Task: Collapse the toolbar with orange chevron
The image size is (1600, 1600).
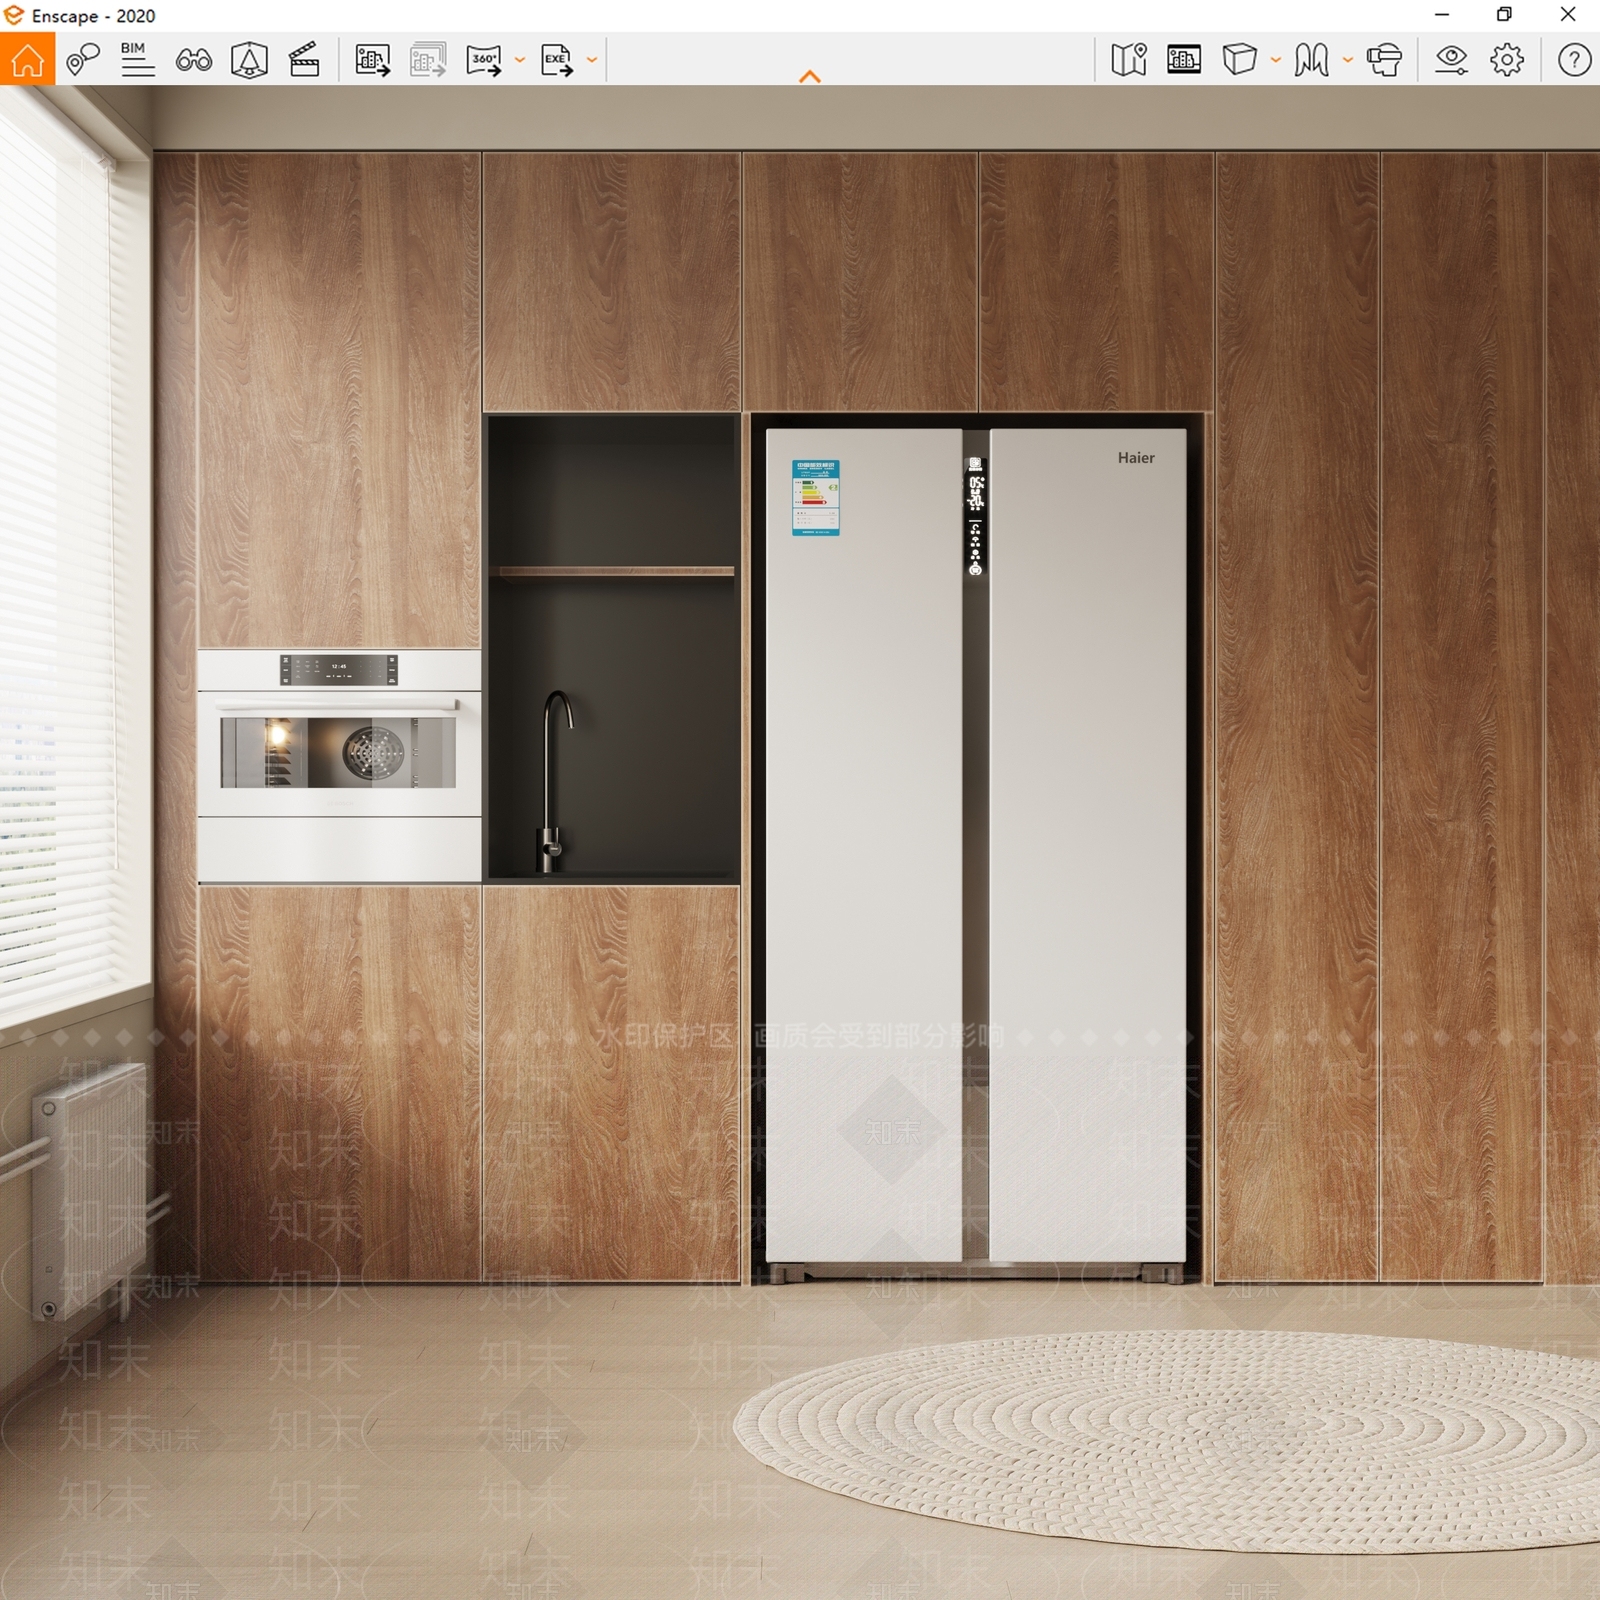Action: 810,76
